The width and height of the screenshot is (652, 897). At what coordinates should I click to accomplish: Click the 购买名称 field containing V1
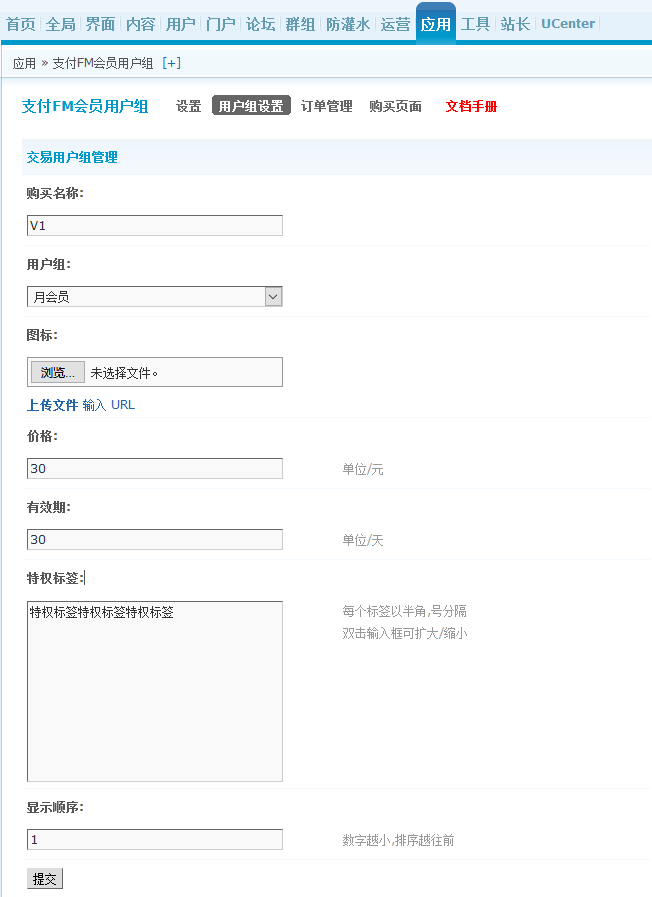tap(155, 225)
